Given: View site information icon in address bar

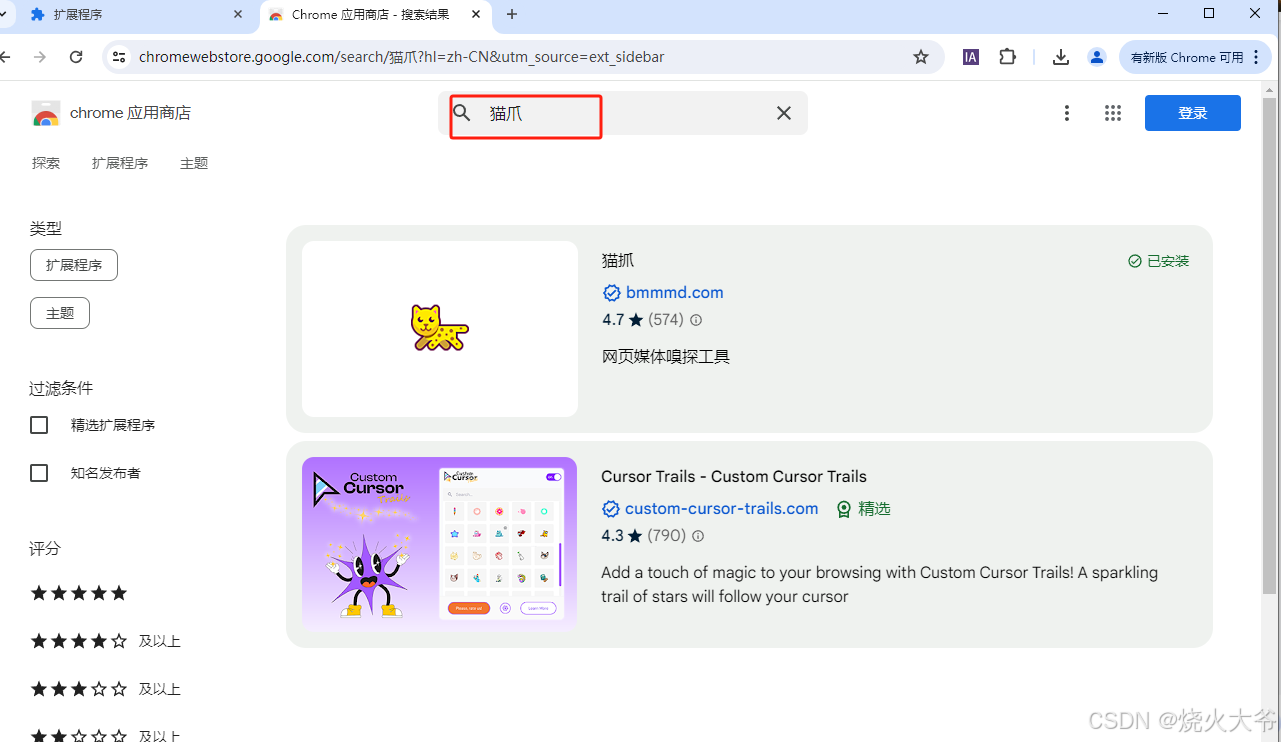Looking at the screenshot, I should (119, 57).
